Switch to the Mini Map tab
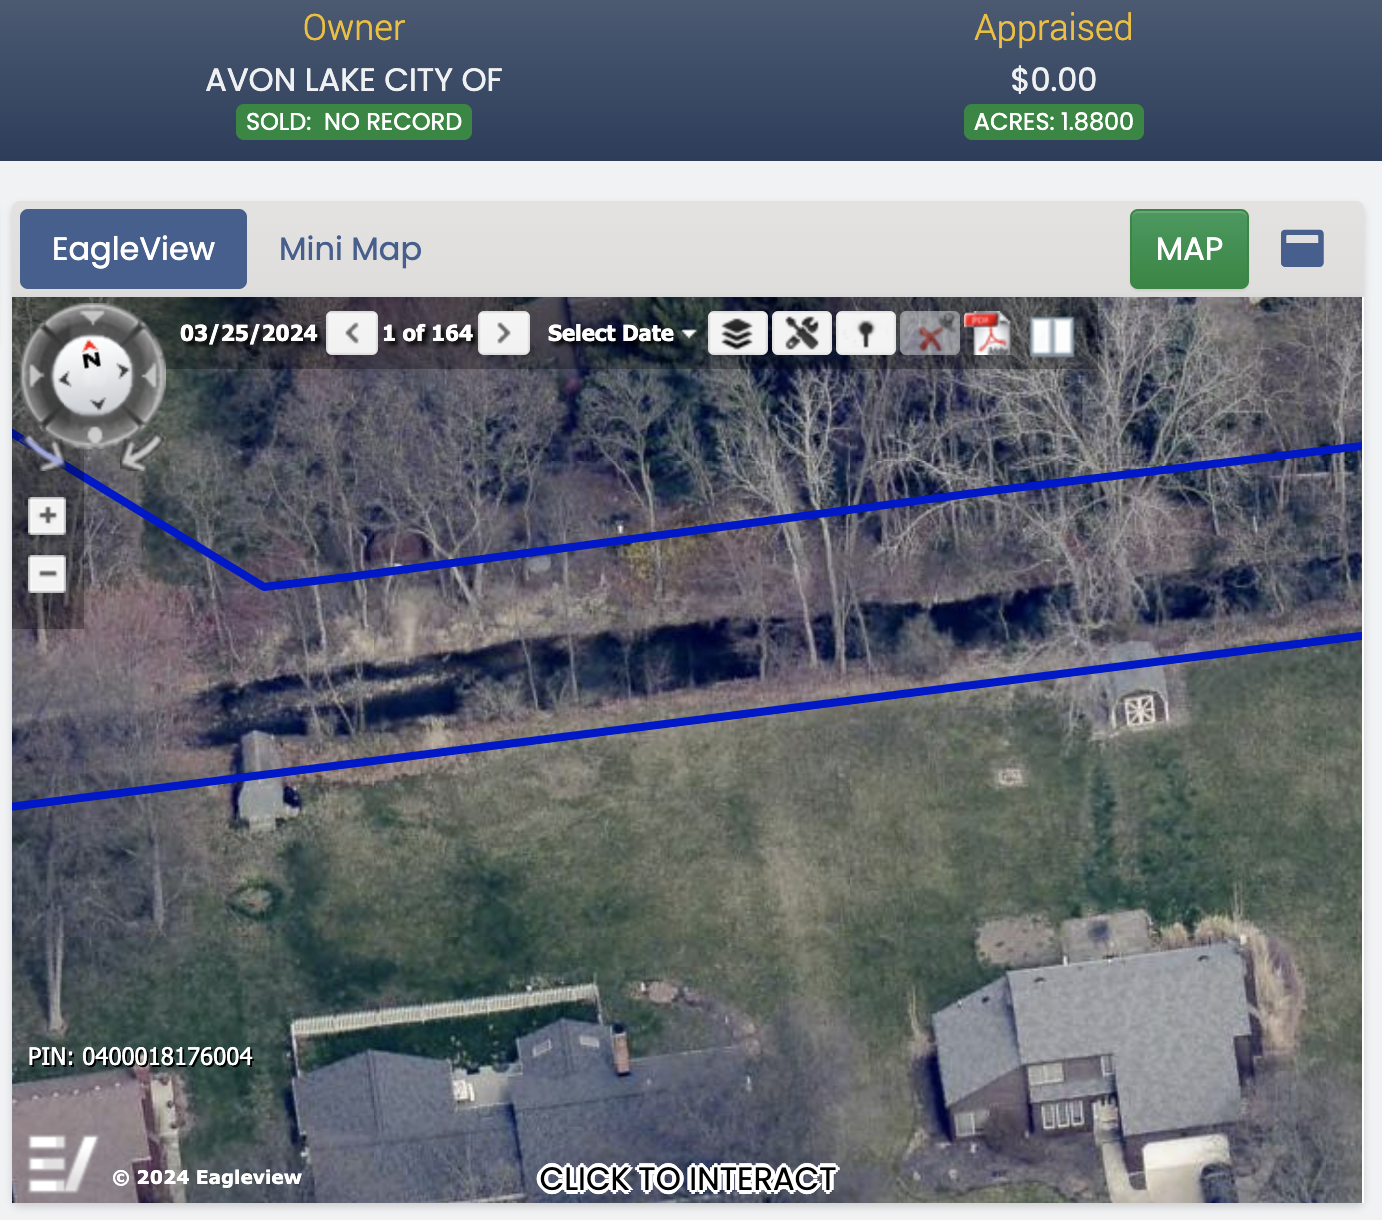The width and height of the screenshot is (1382, 1220). (x=350, y=249)
